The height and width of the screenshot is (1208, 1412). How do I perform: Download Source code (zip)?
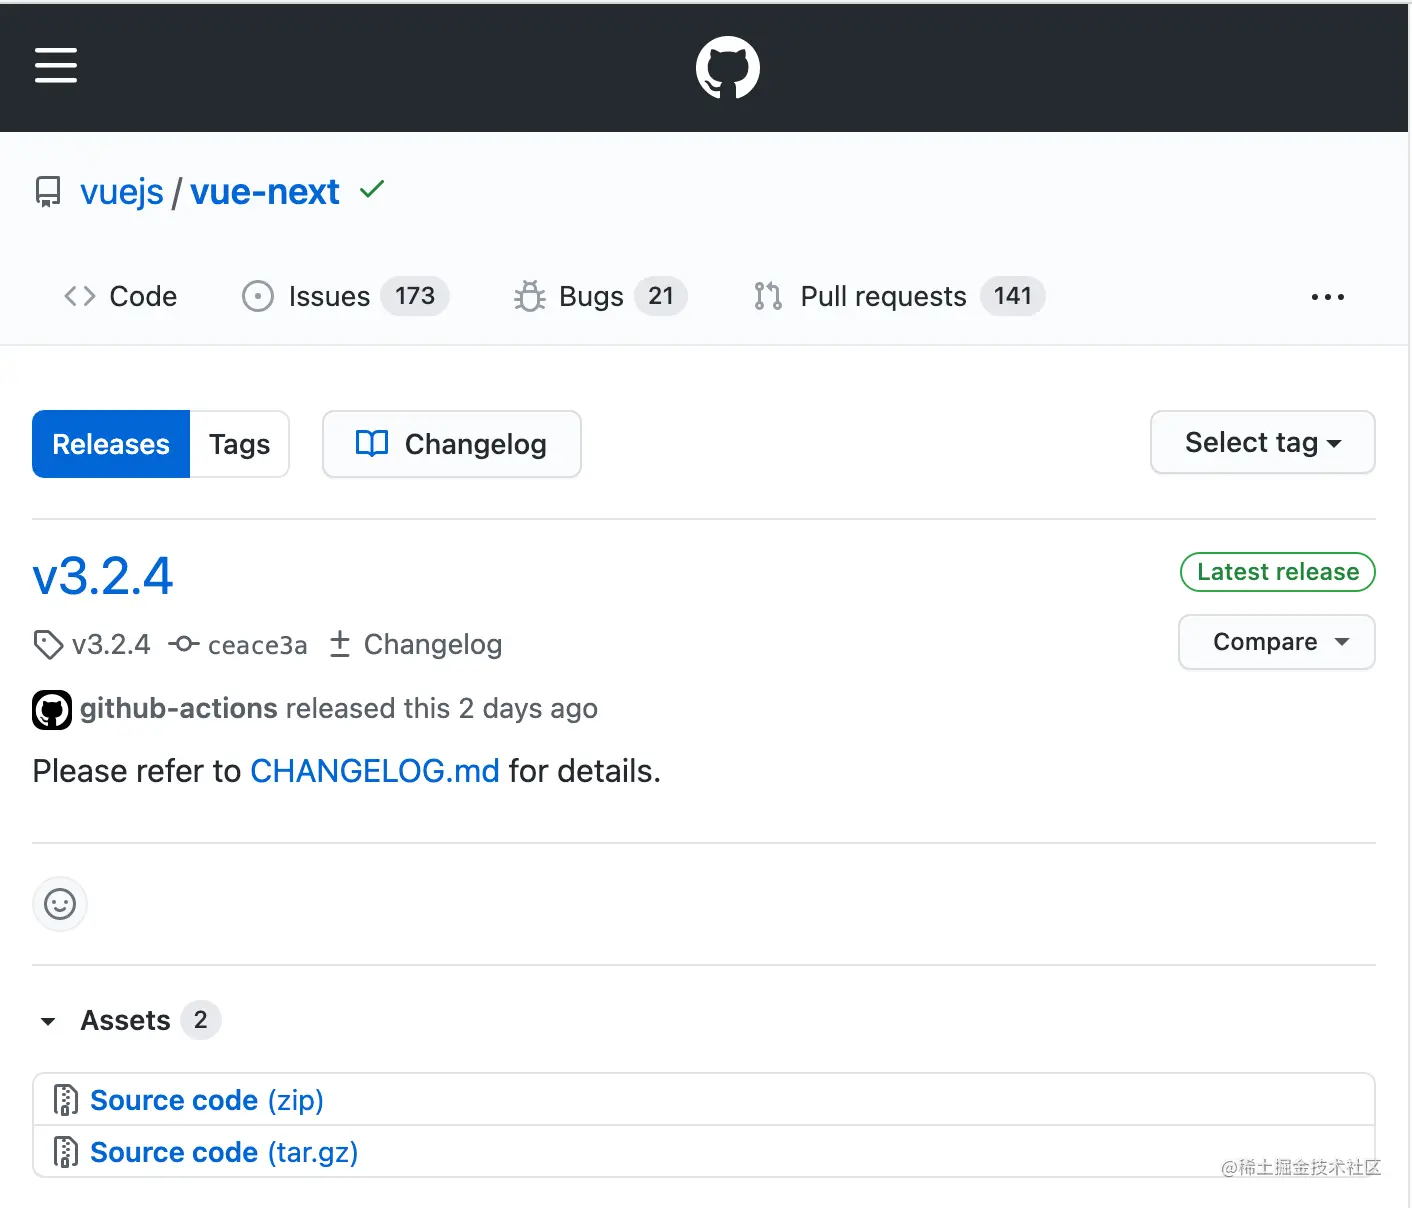tap(207, 1100)
